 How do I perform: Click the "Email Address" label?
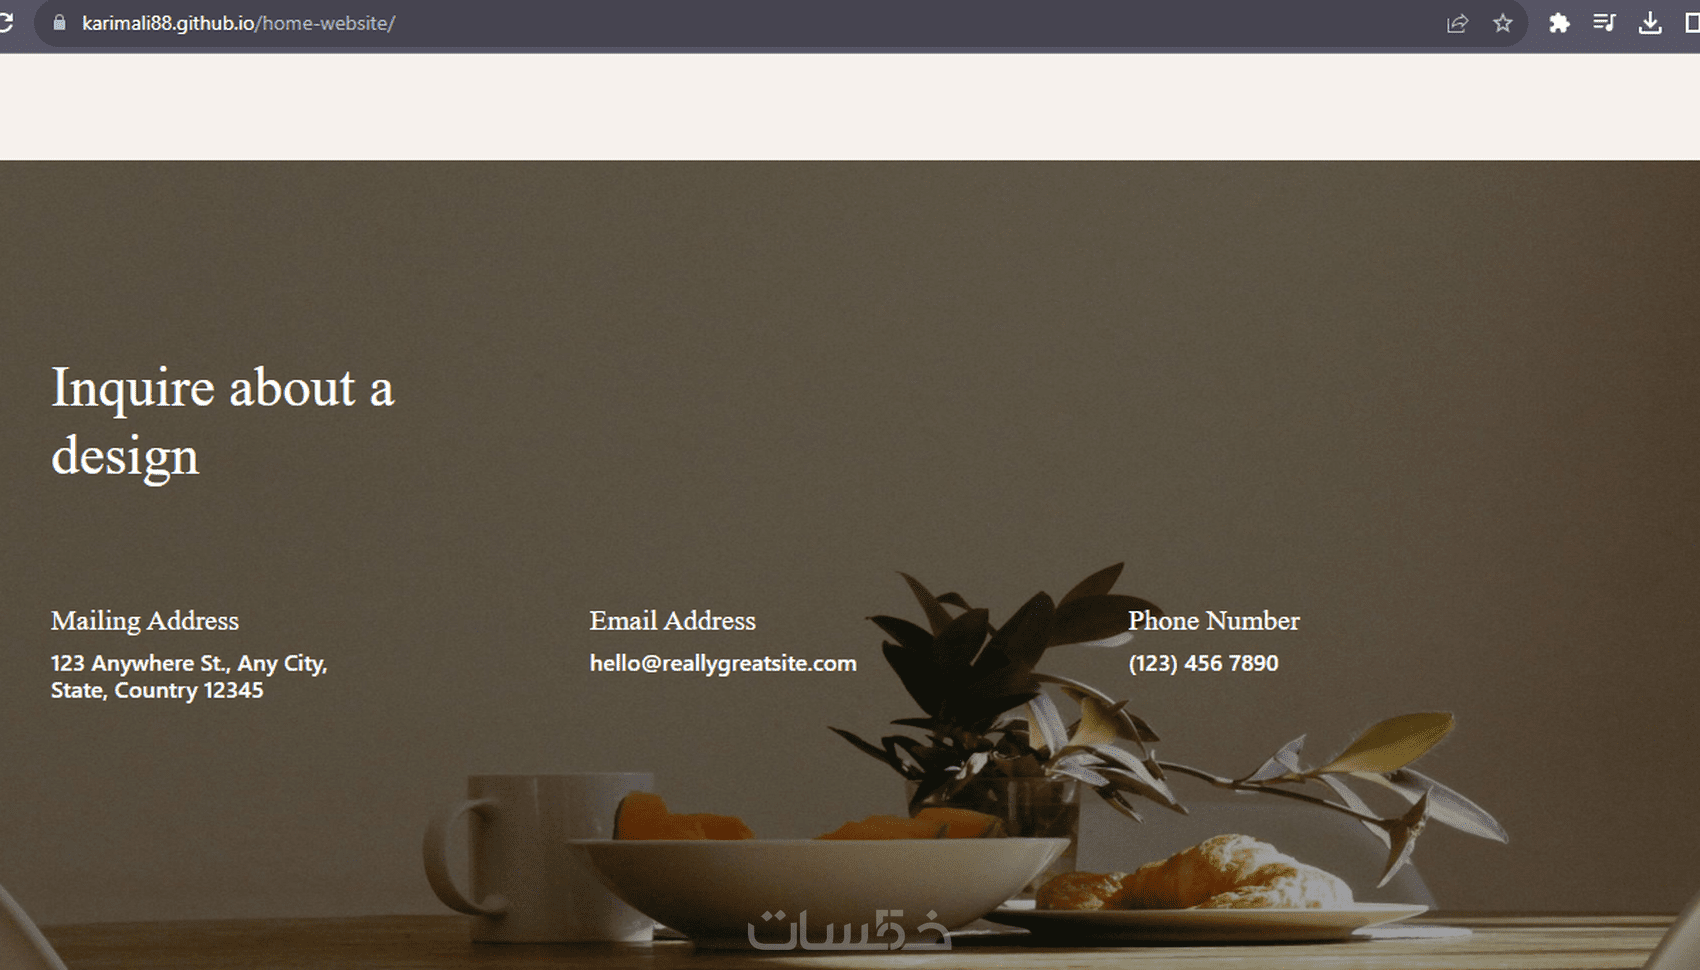click(x=672, y=621)
